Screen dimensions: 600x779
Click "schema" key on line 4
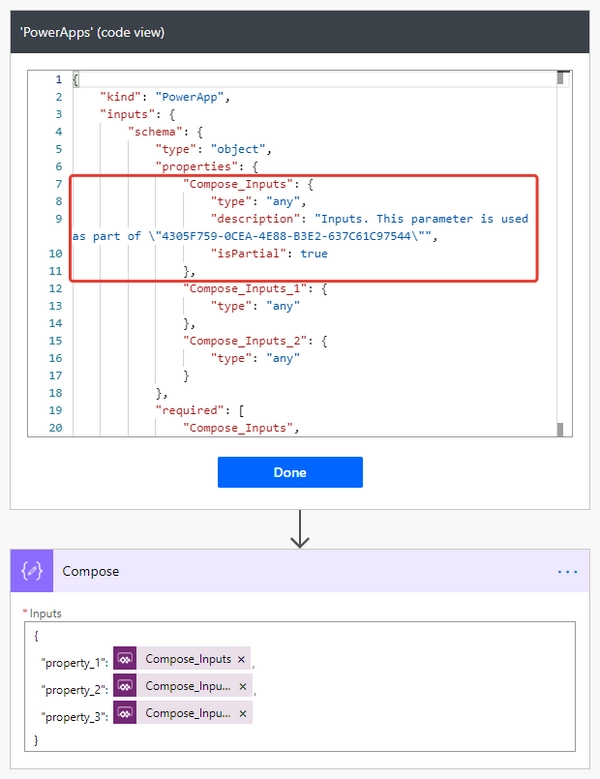[x=155, y=132]
